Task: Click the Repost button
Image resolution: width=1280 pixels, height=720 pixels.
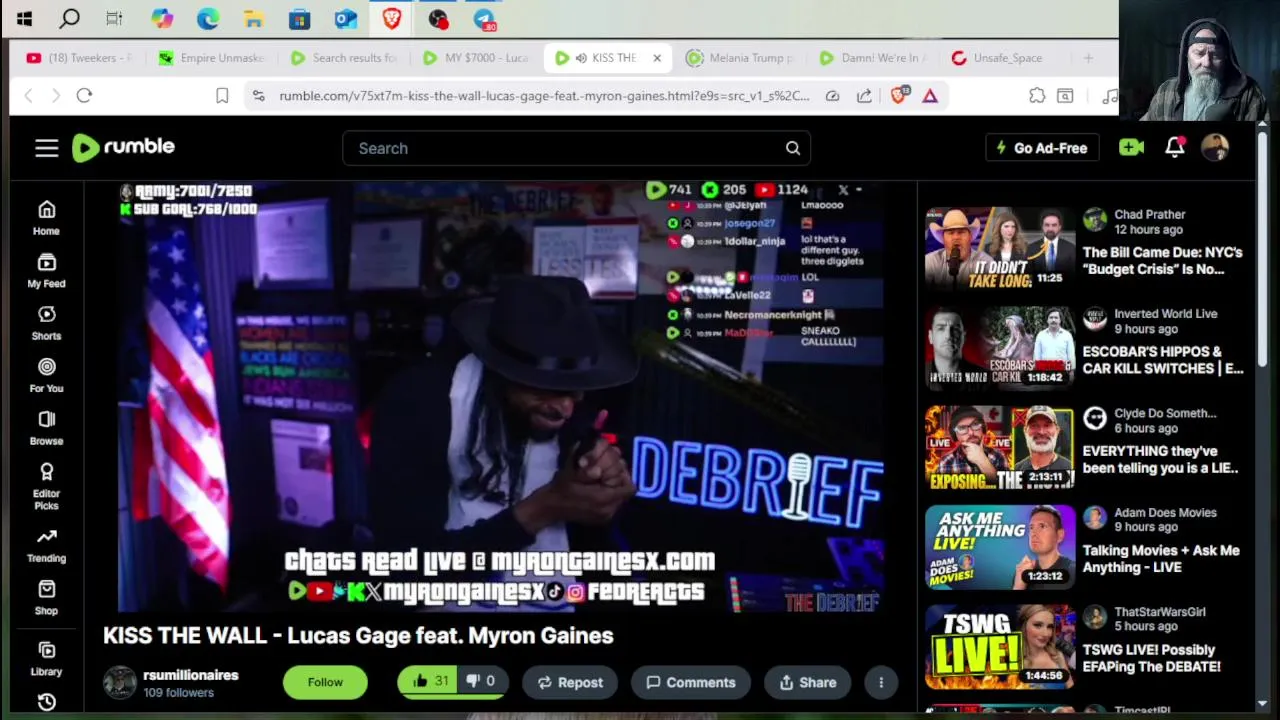Action: click(x=570, y=682)
